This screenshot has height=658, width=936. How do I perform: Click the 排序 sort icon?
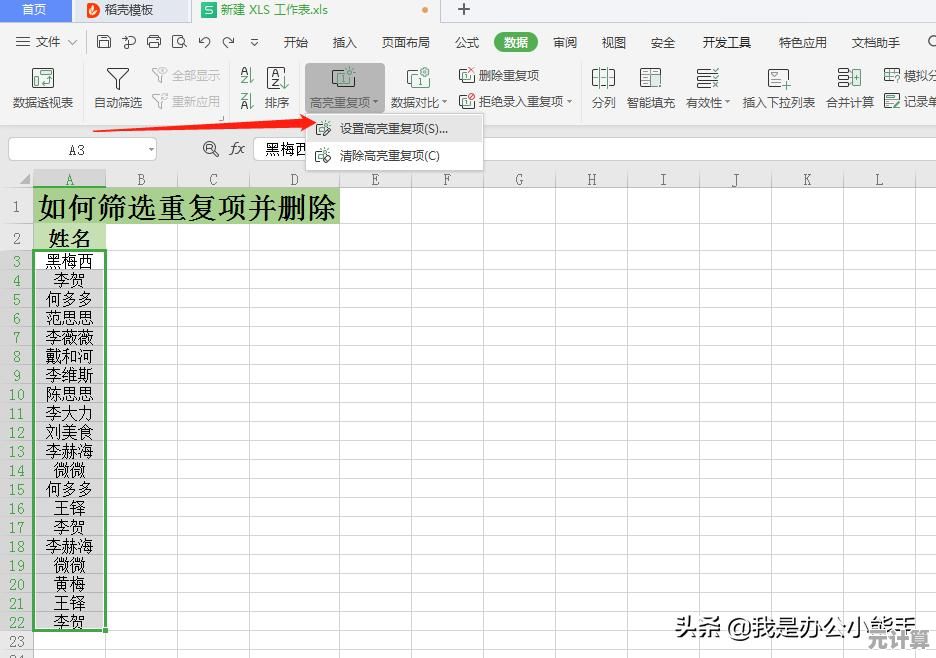pyautogui.click(x=277, y=87)
